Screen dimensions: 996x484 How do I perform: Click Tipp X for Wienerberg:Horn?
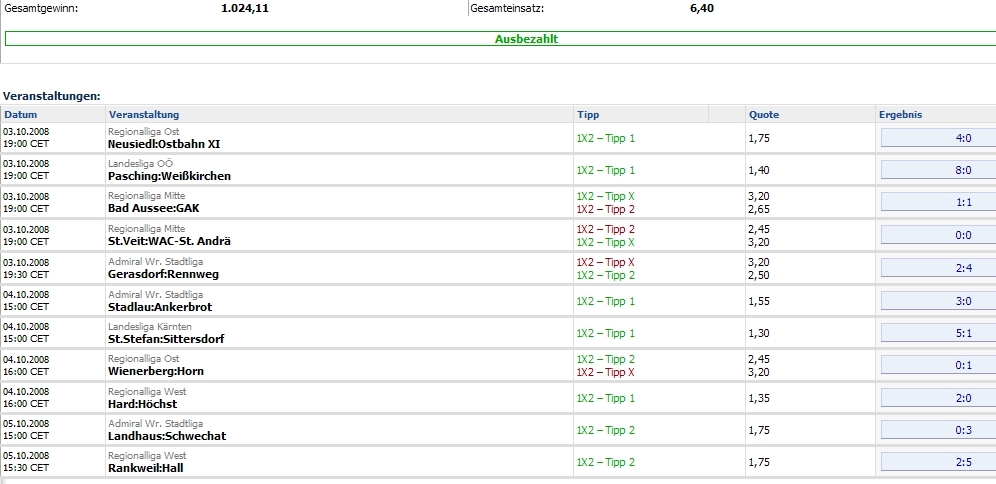pos(605,372)
